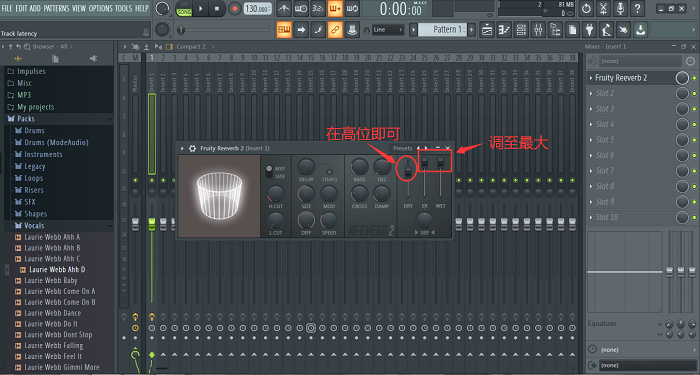Image resolution: width=700 pixels, height=375 pixels.
Task: Click the link/multilink controllers icon
Action: pos(335,30)
